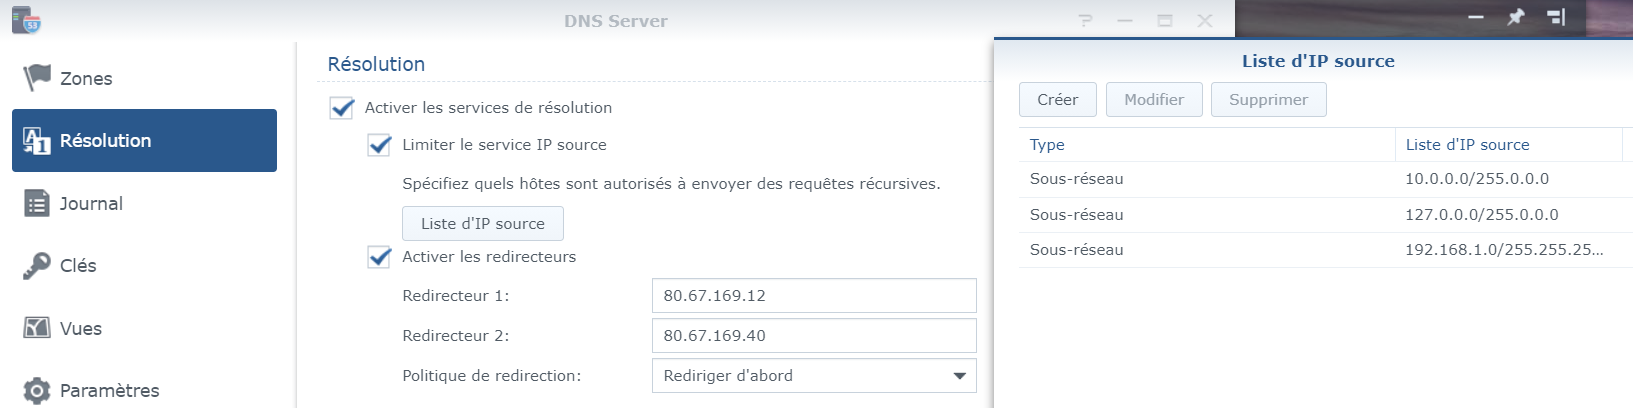Select the Résolution menu item
This screenshot has height=408, width=1633.
point(144,141)
